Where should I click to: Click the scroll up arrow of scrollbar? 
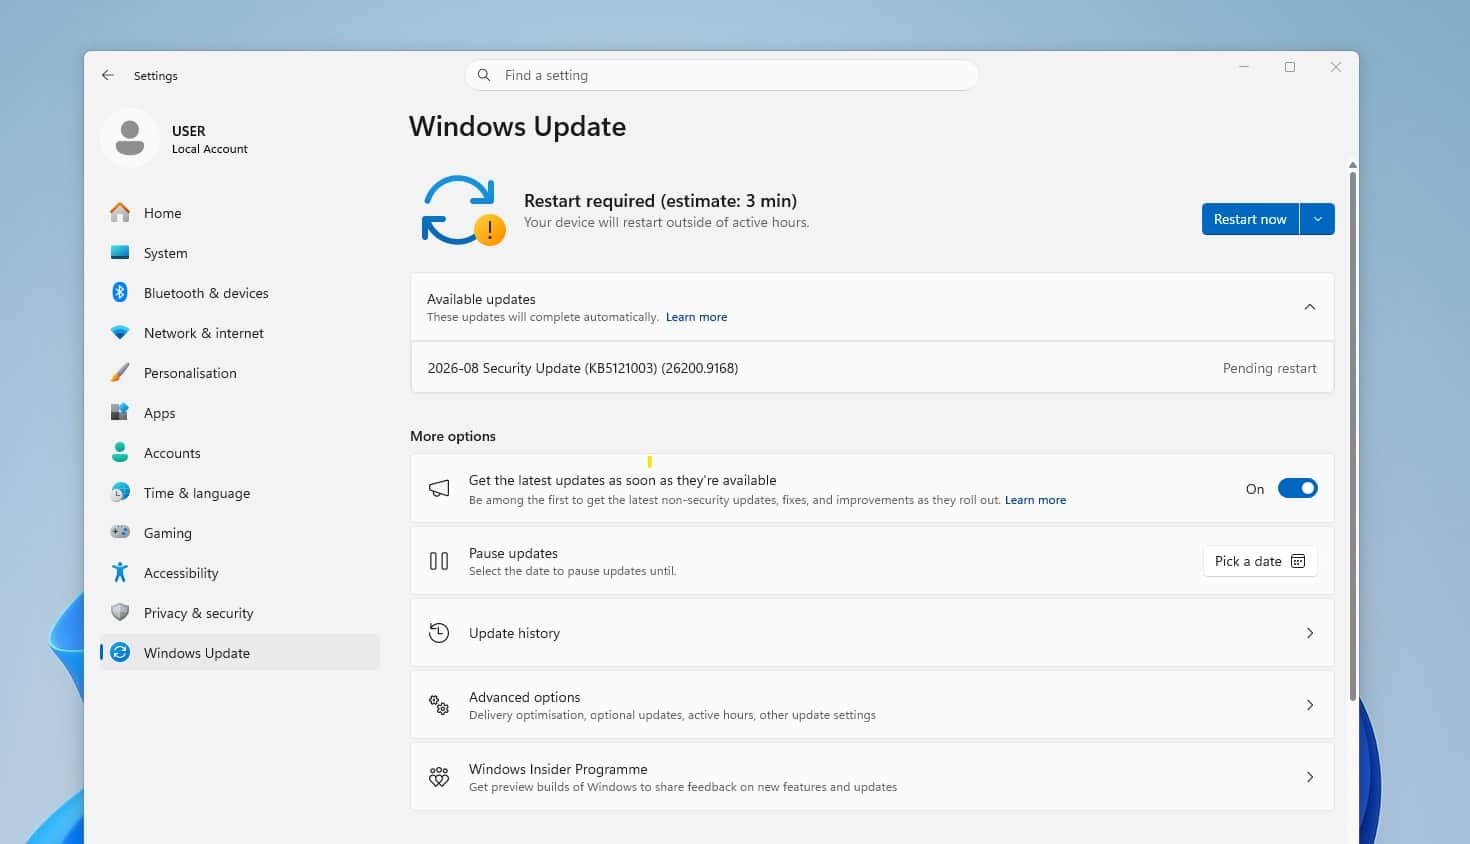click(1352, 165)
